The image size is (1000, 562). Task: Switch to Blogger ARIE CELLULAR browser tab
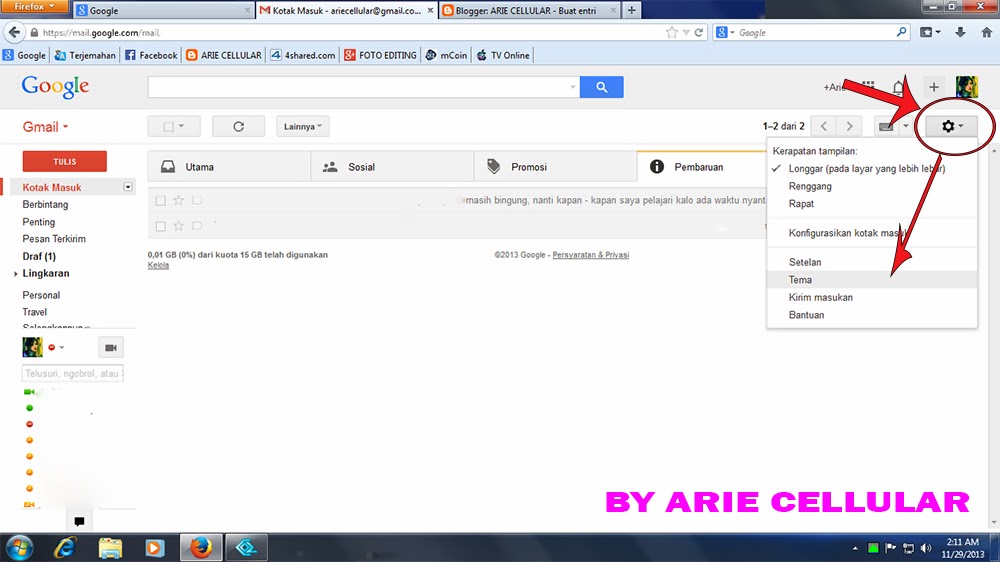[529, 10]
